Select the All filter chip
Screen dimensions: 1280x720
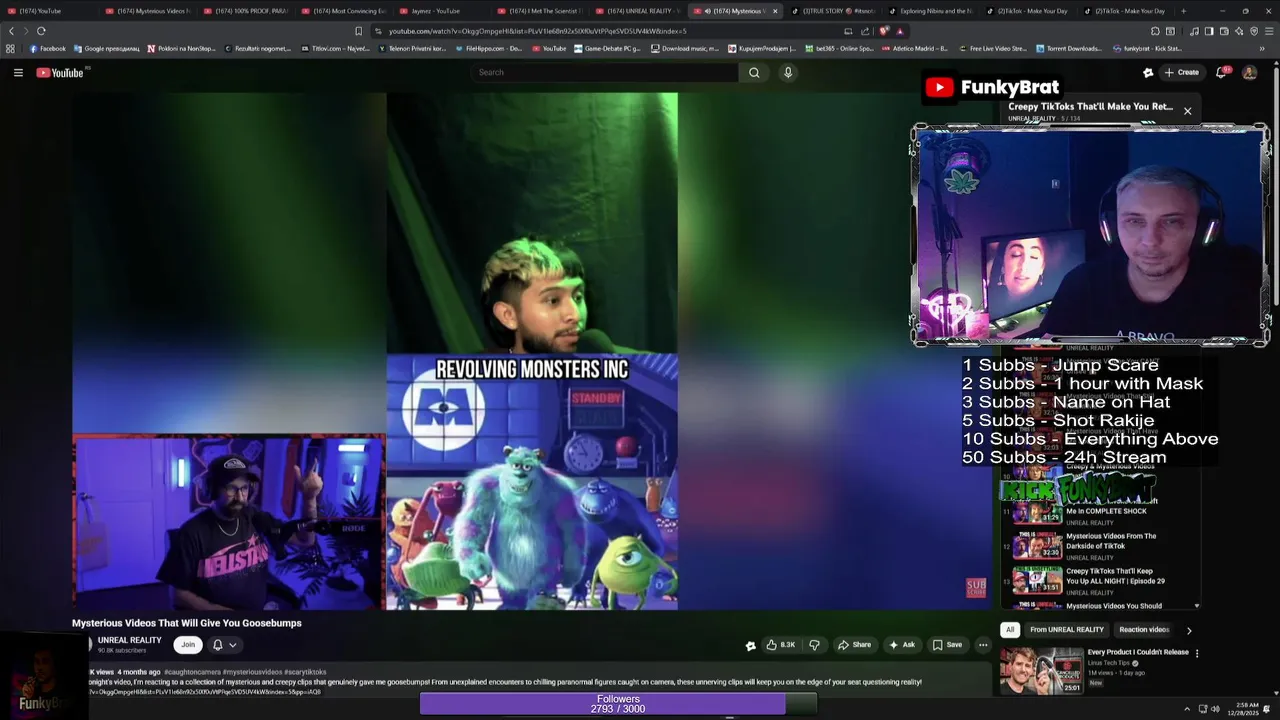(1010, 630)
